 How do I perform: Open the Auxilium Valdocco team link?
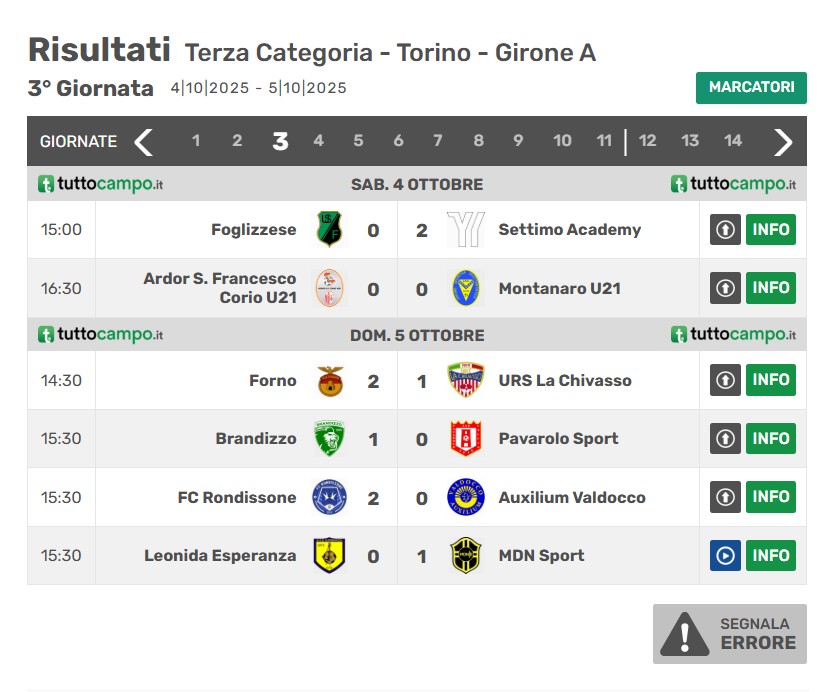572,497
